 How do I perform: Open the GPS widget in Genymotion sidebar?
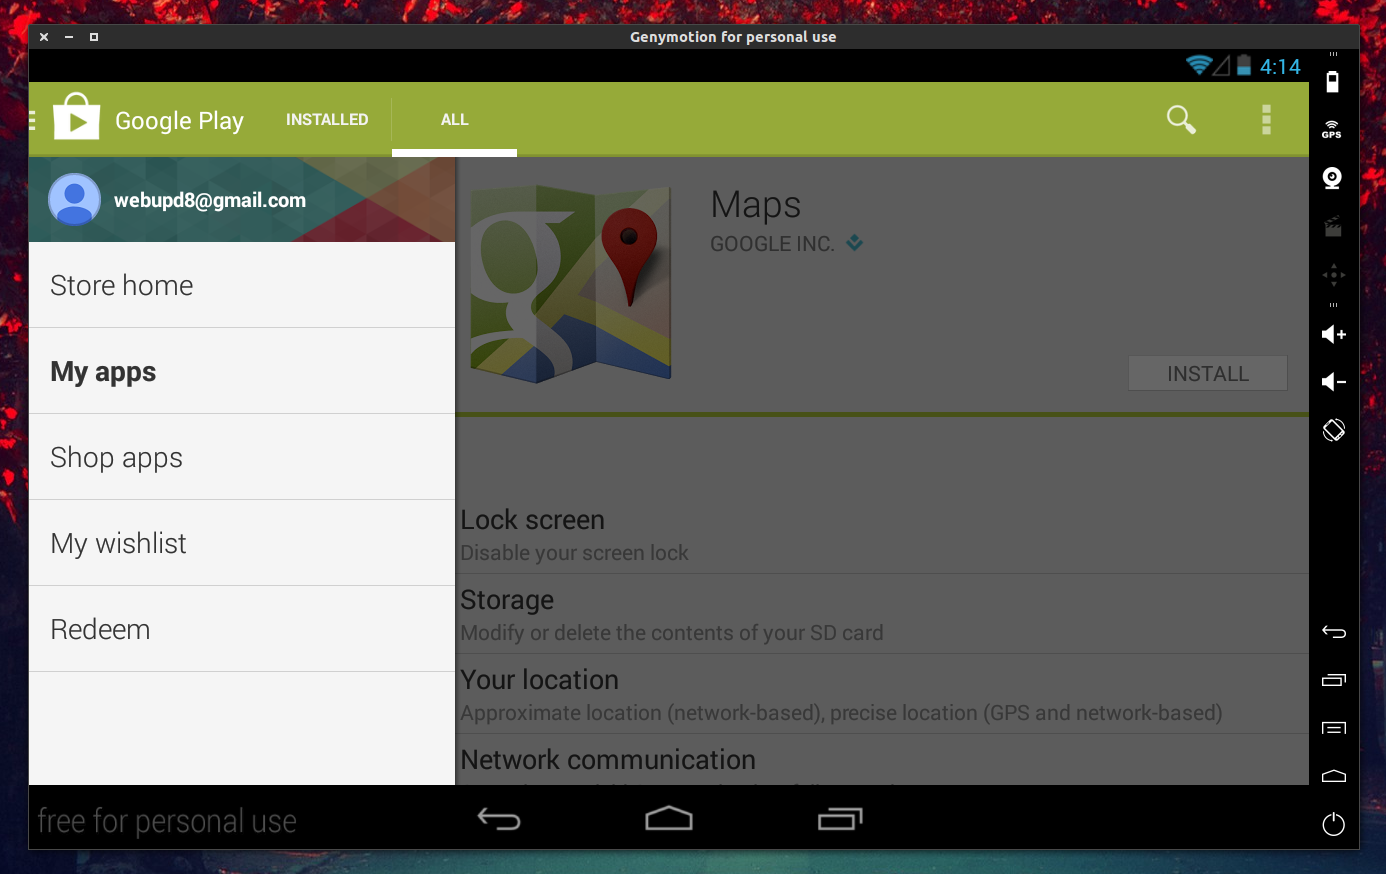coord(1332,130)
